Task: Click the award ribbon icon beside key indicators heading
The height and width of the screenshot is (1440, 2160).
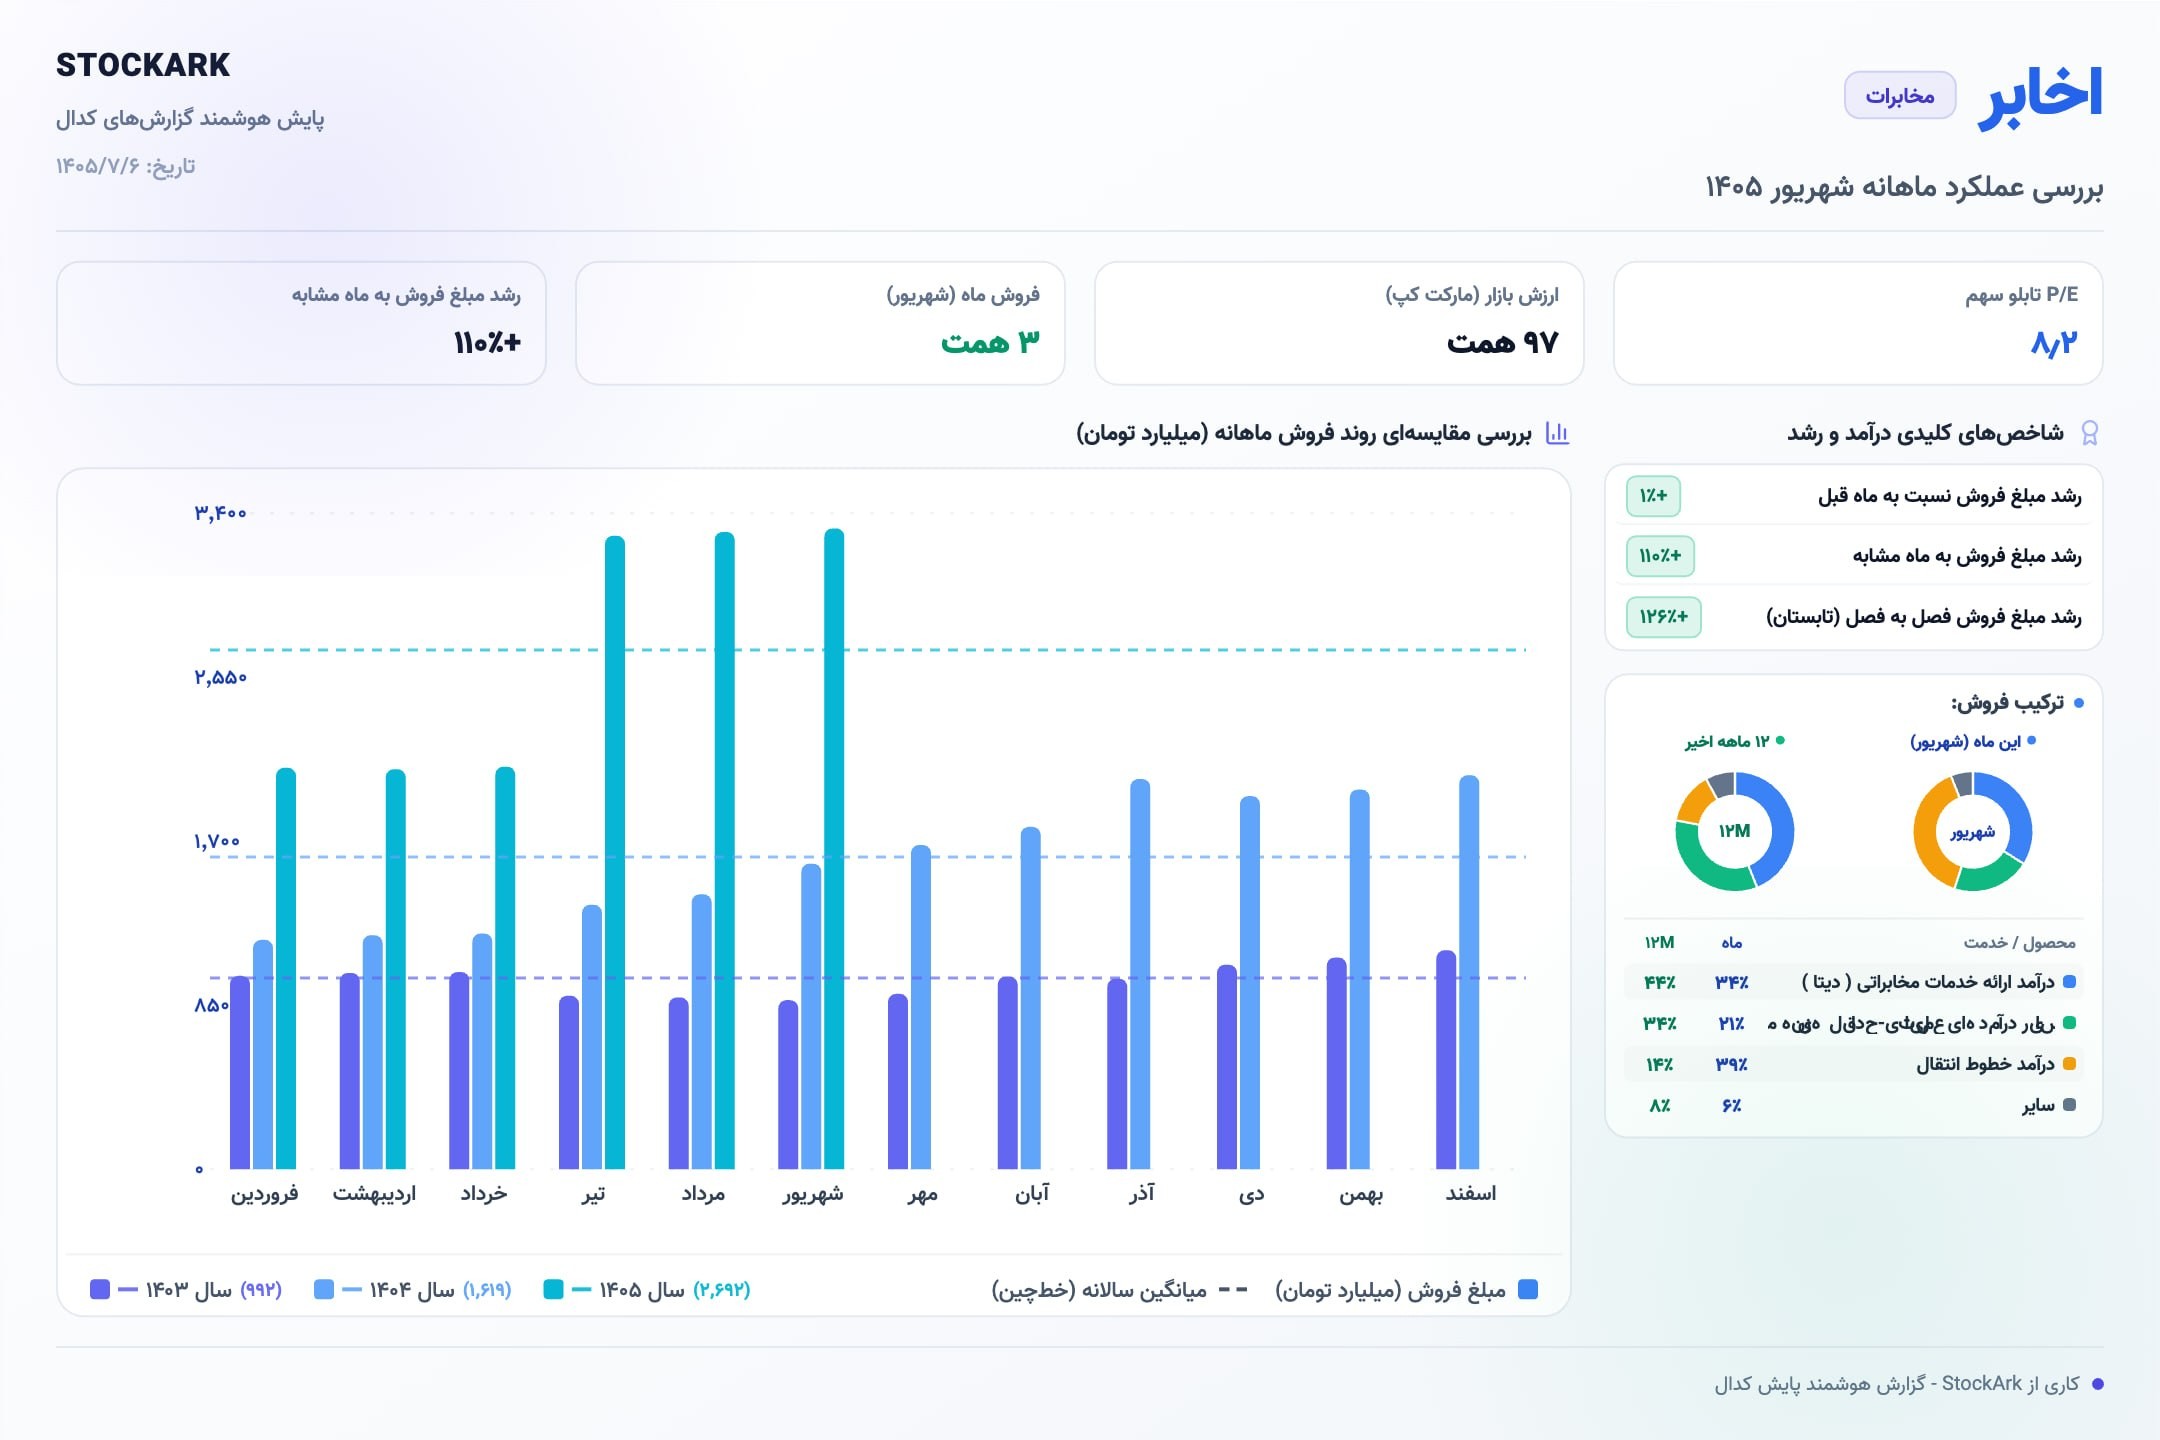Action: click(2089, 433)
